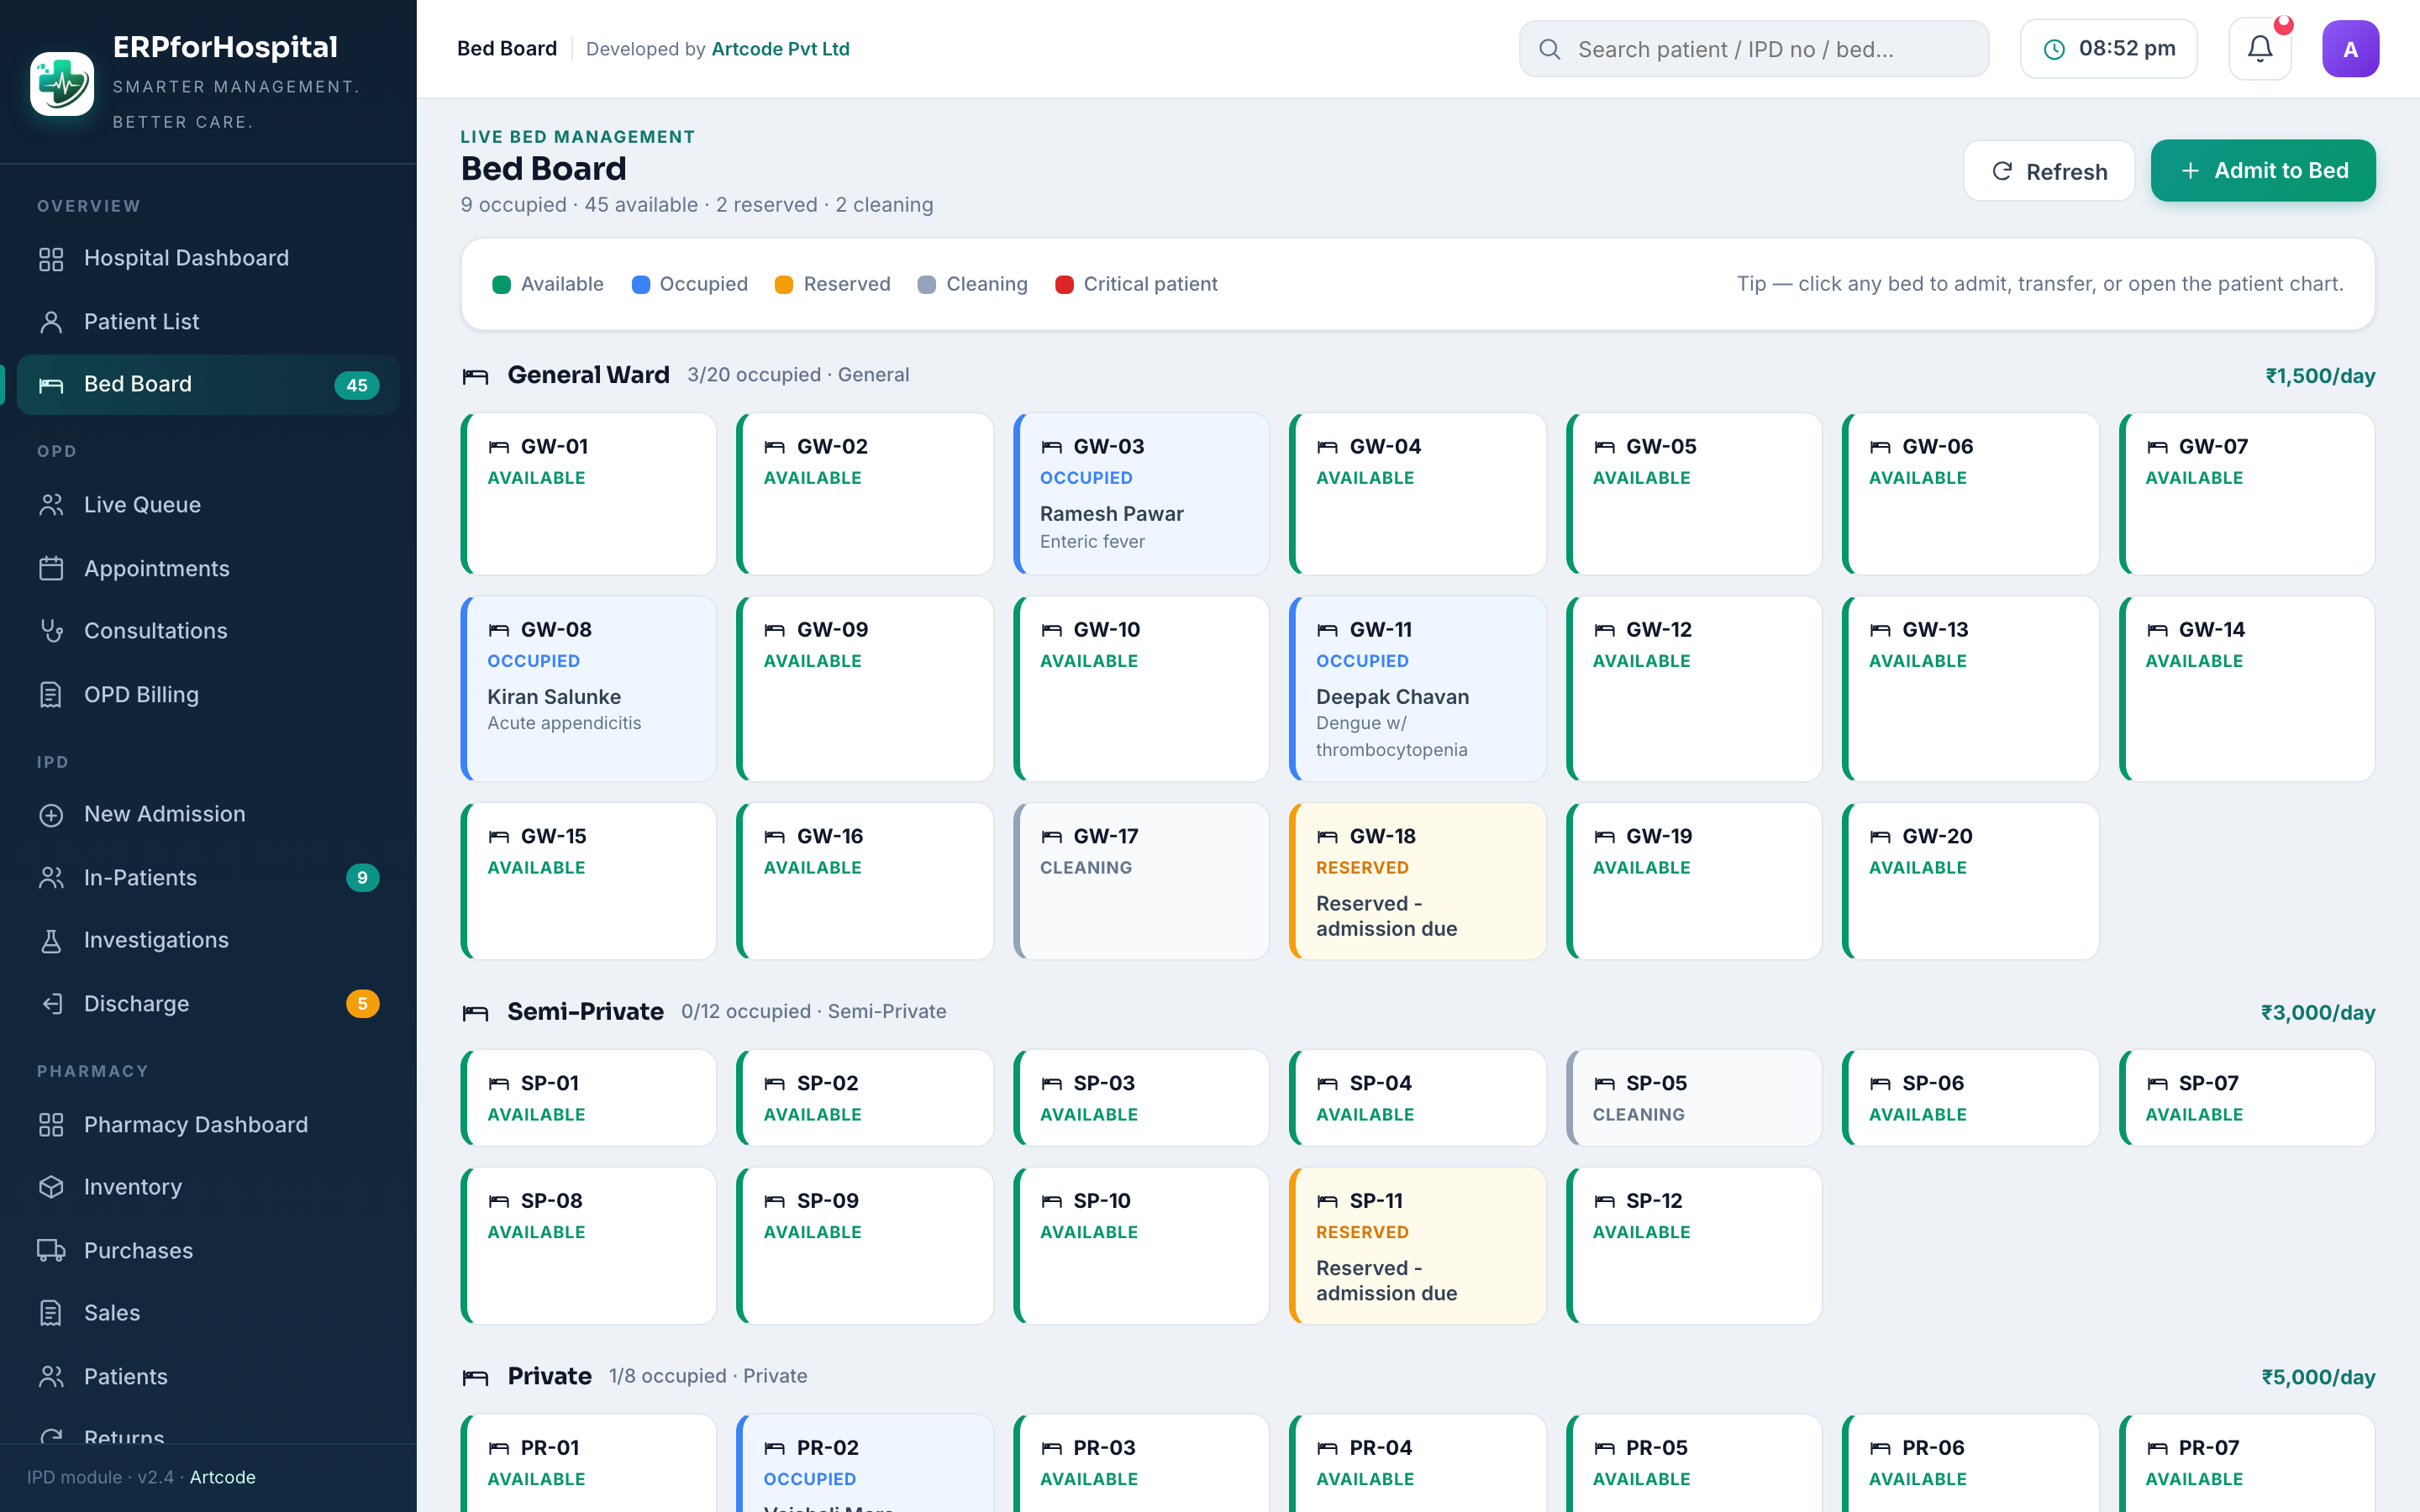This screenshot has height=1512, width=2420.
Task: Click the ERPforHospital heartbeat logo icon
Action: 62,84
